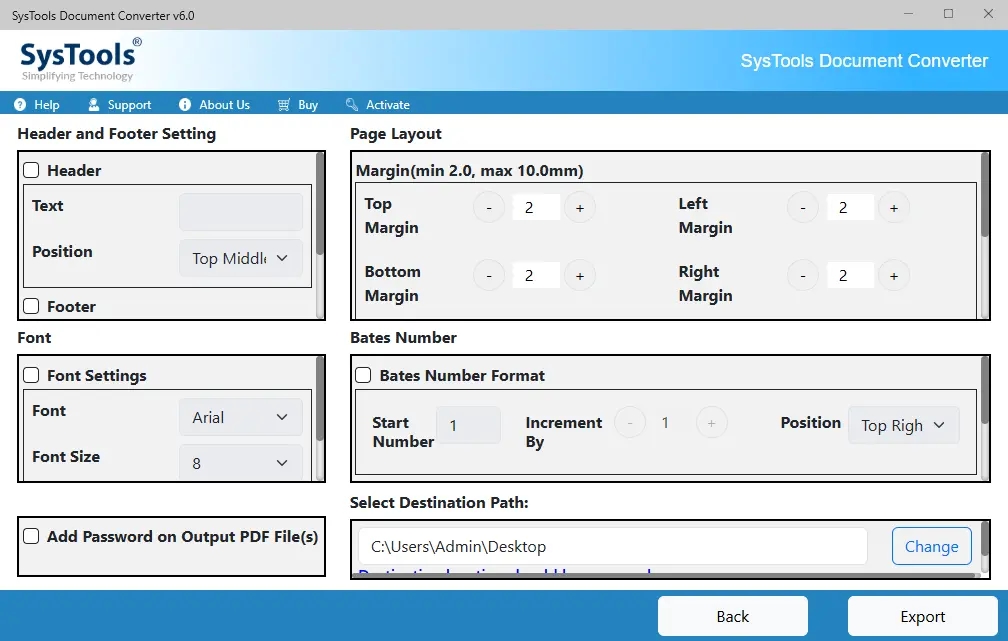1008x641 pixels.
Task: Tick the Font Settings checkbox
Action: coord(31,375)
